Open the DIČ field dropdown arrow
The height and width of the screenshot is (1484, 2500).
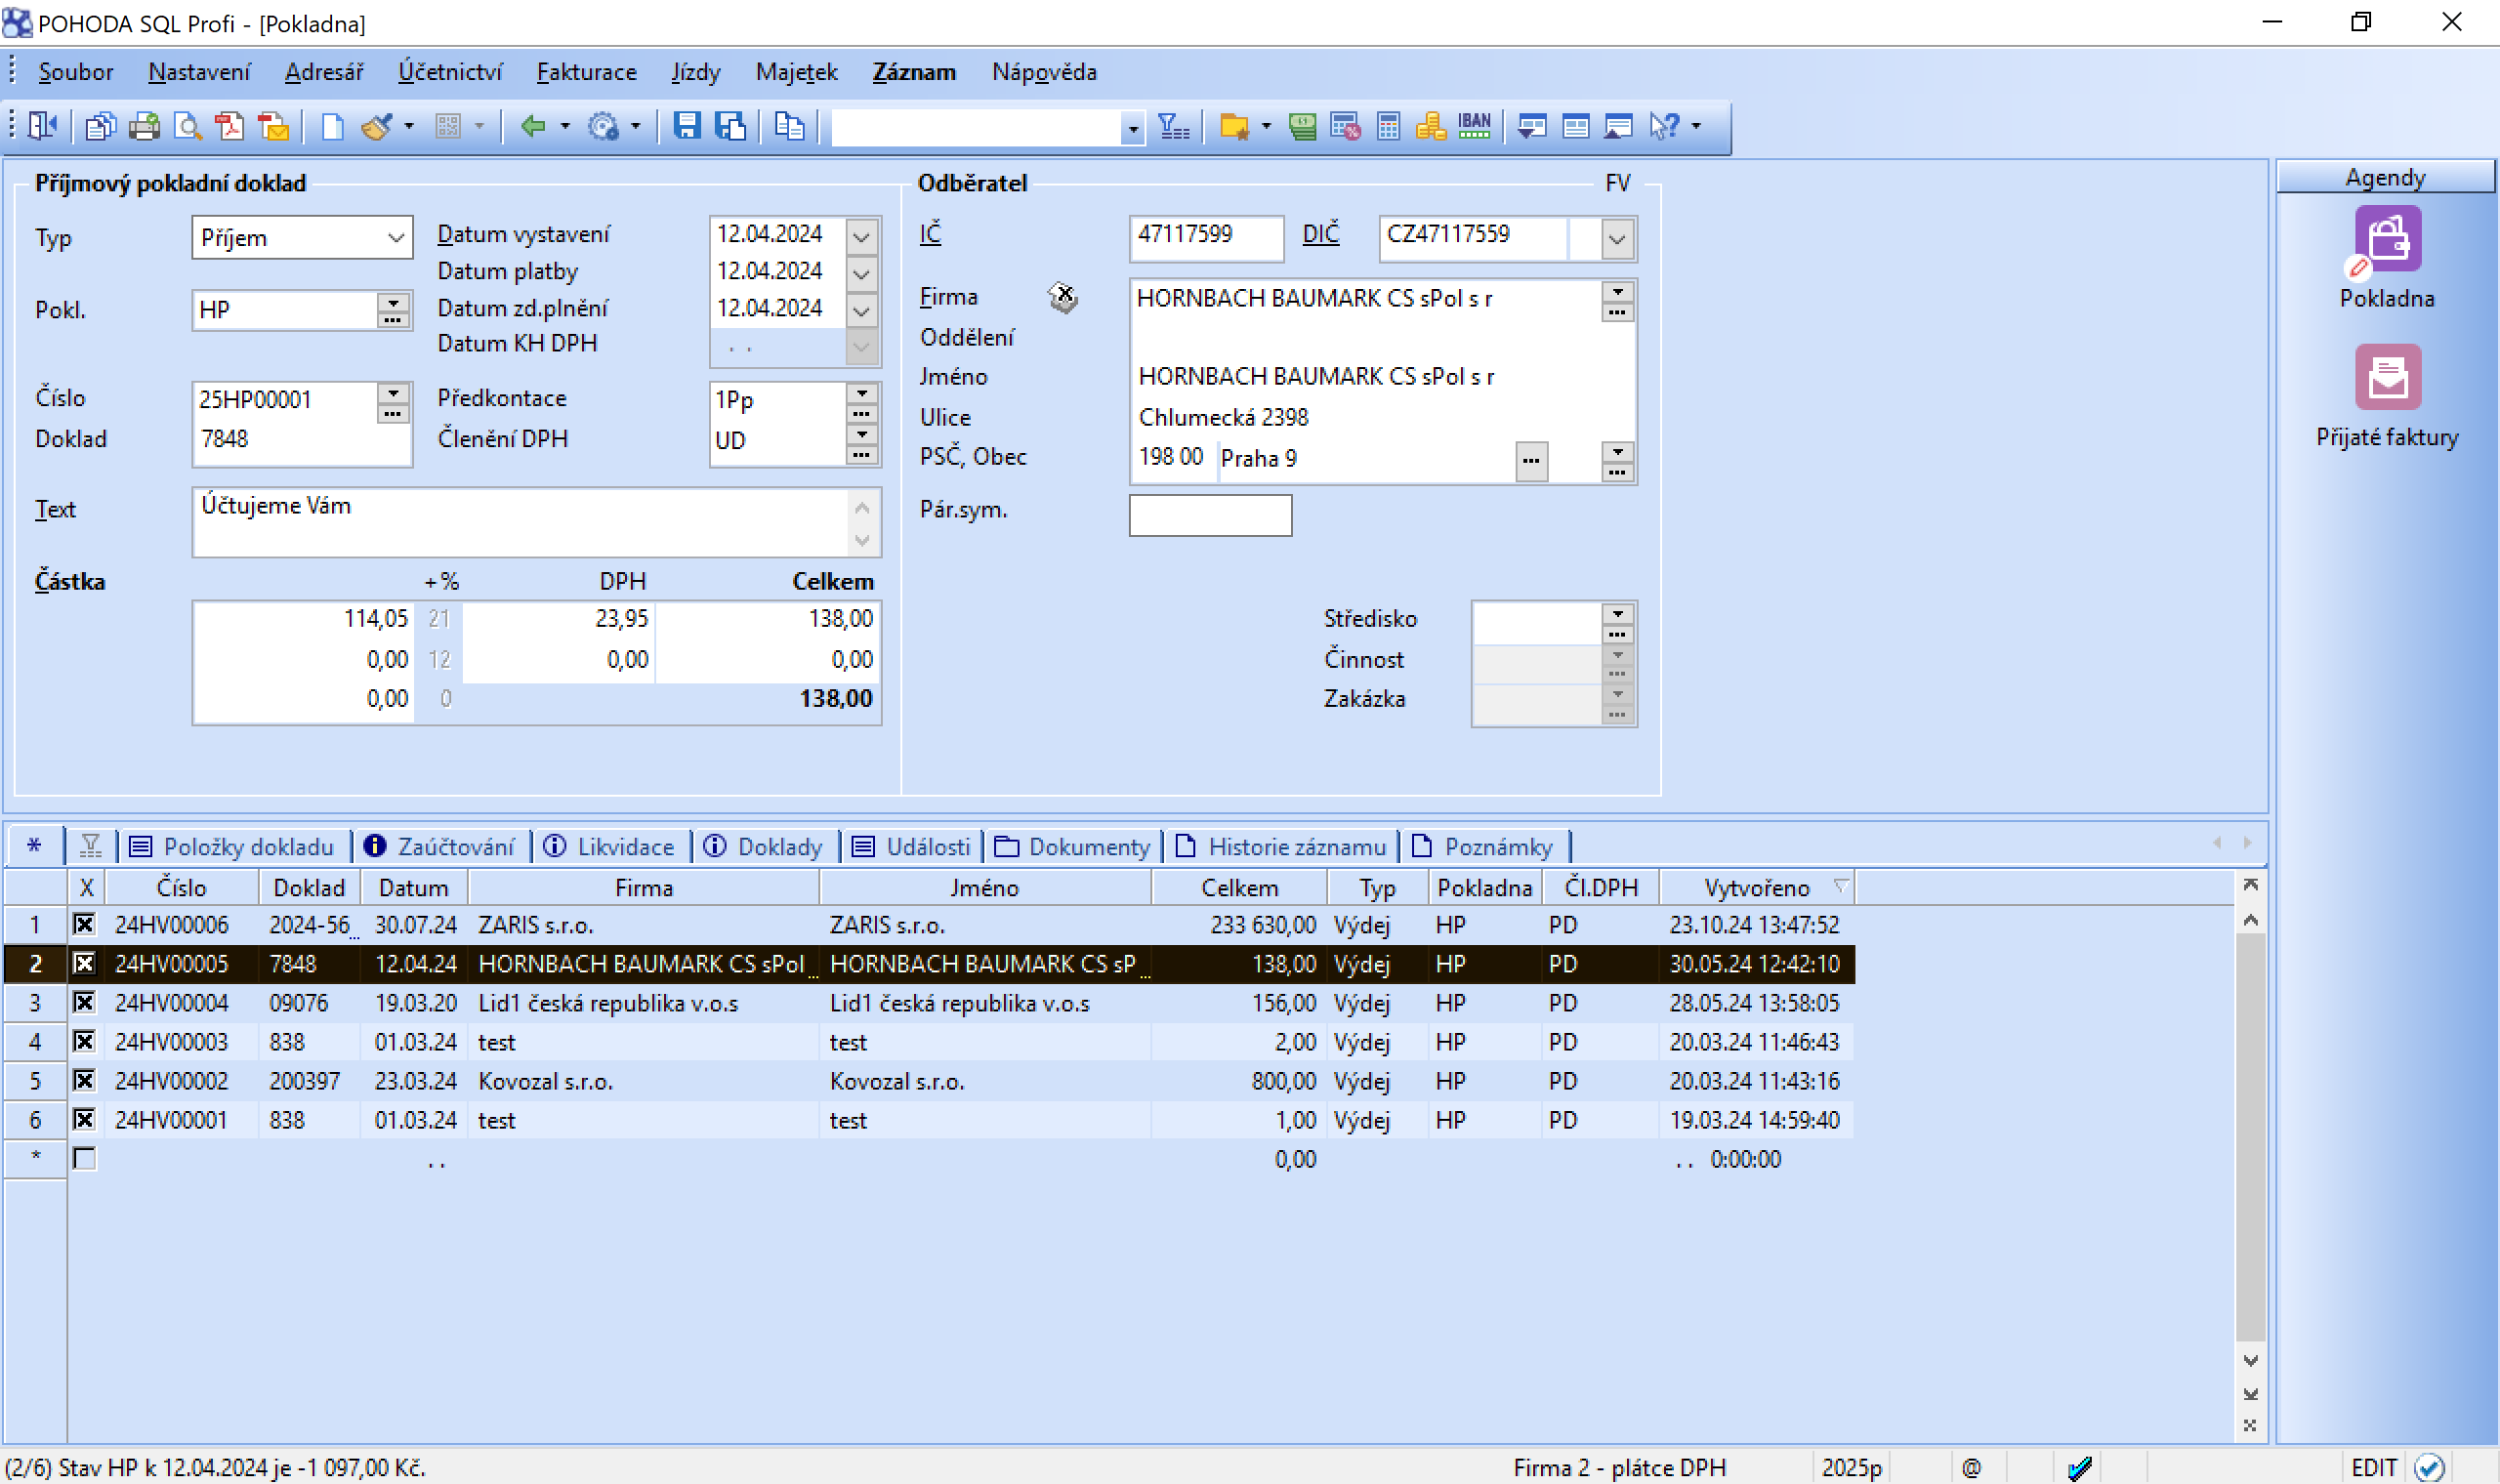(1616, 238)
